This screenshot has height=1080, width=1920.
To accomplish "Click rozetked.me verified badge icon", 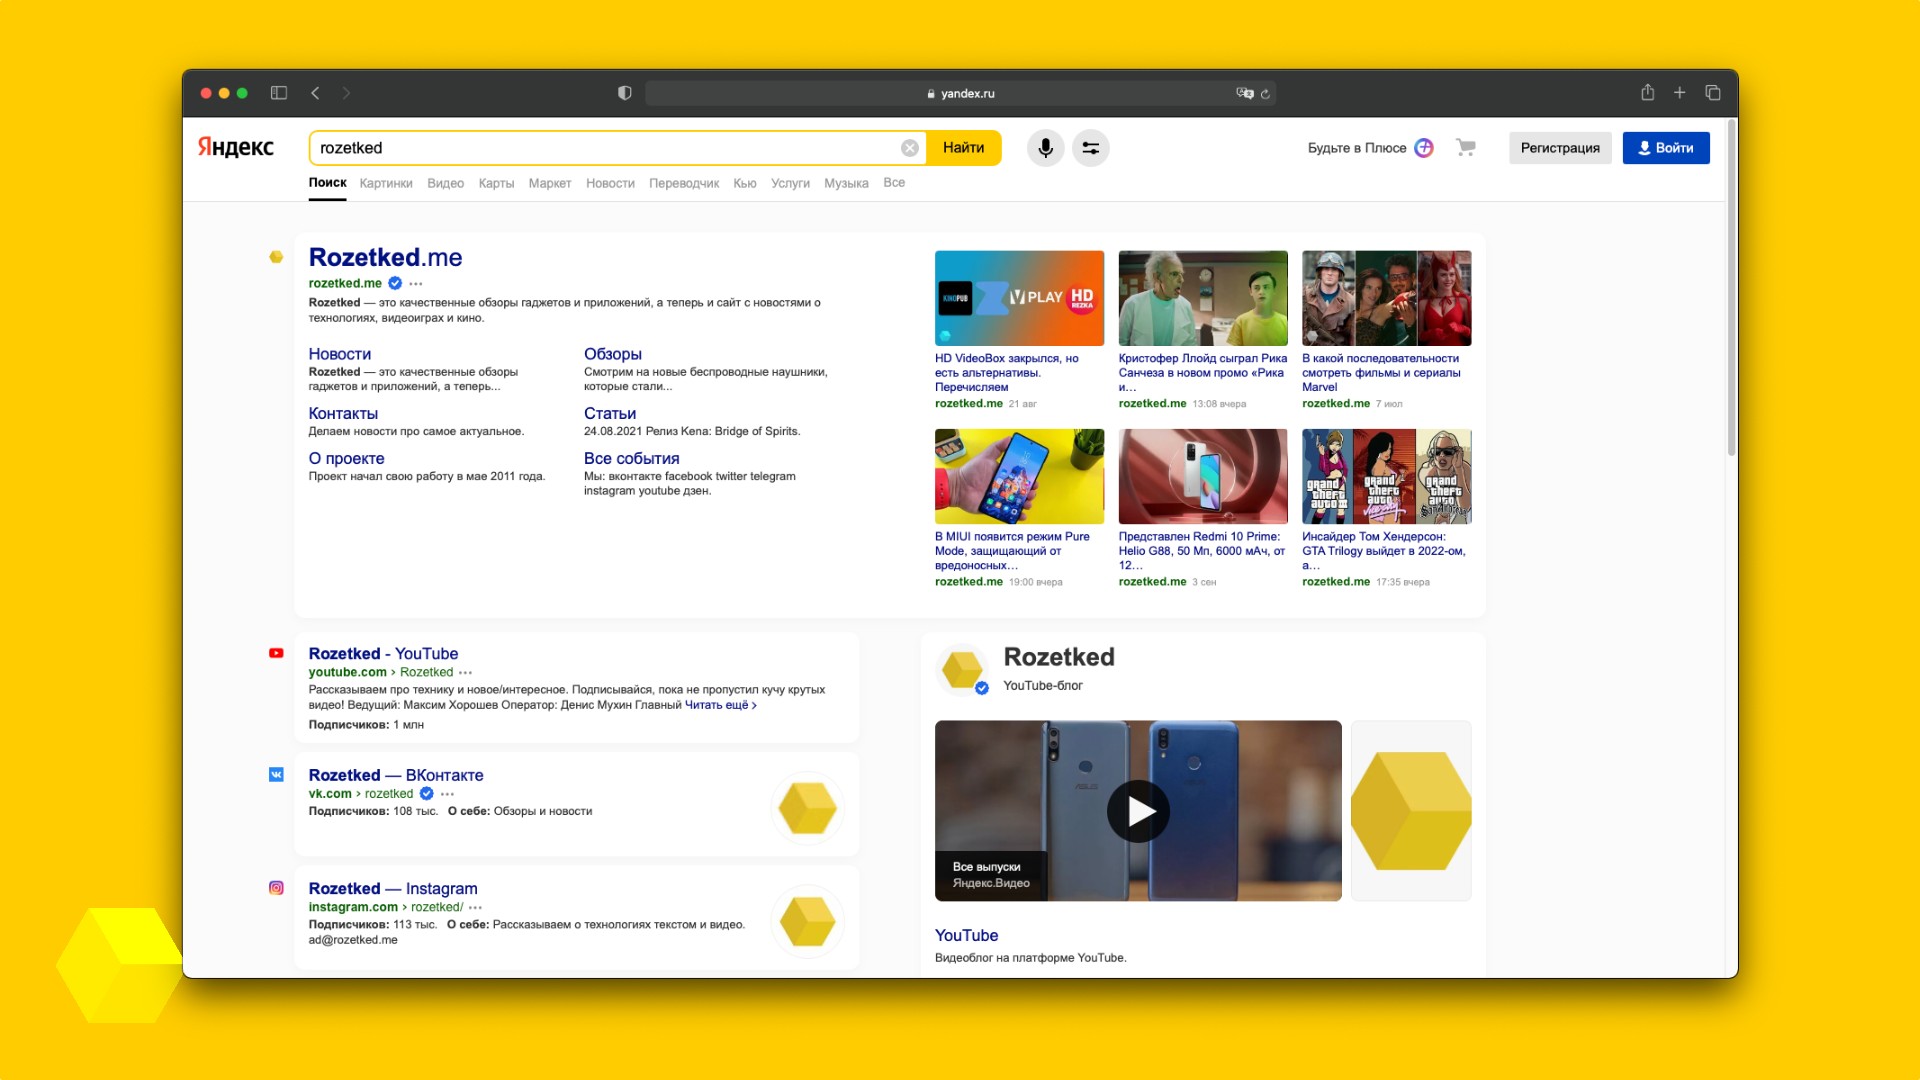I will 395,283.
